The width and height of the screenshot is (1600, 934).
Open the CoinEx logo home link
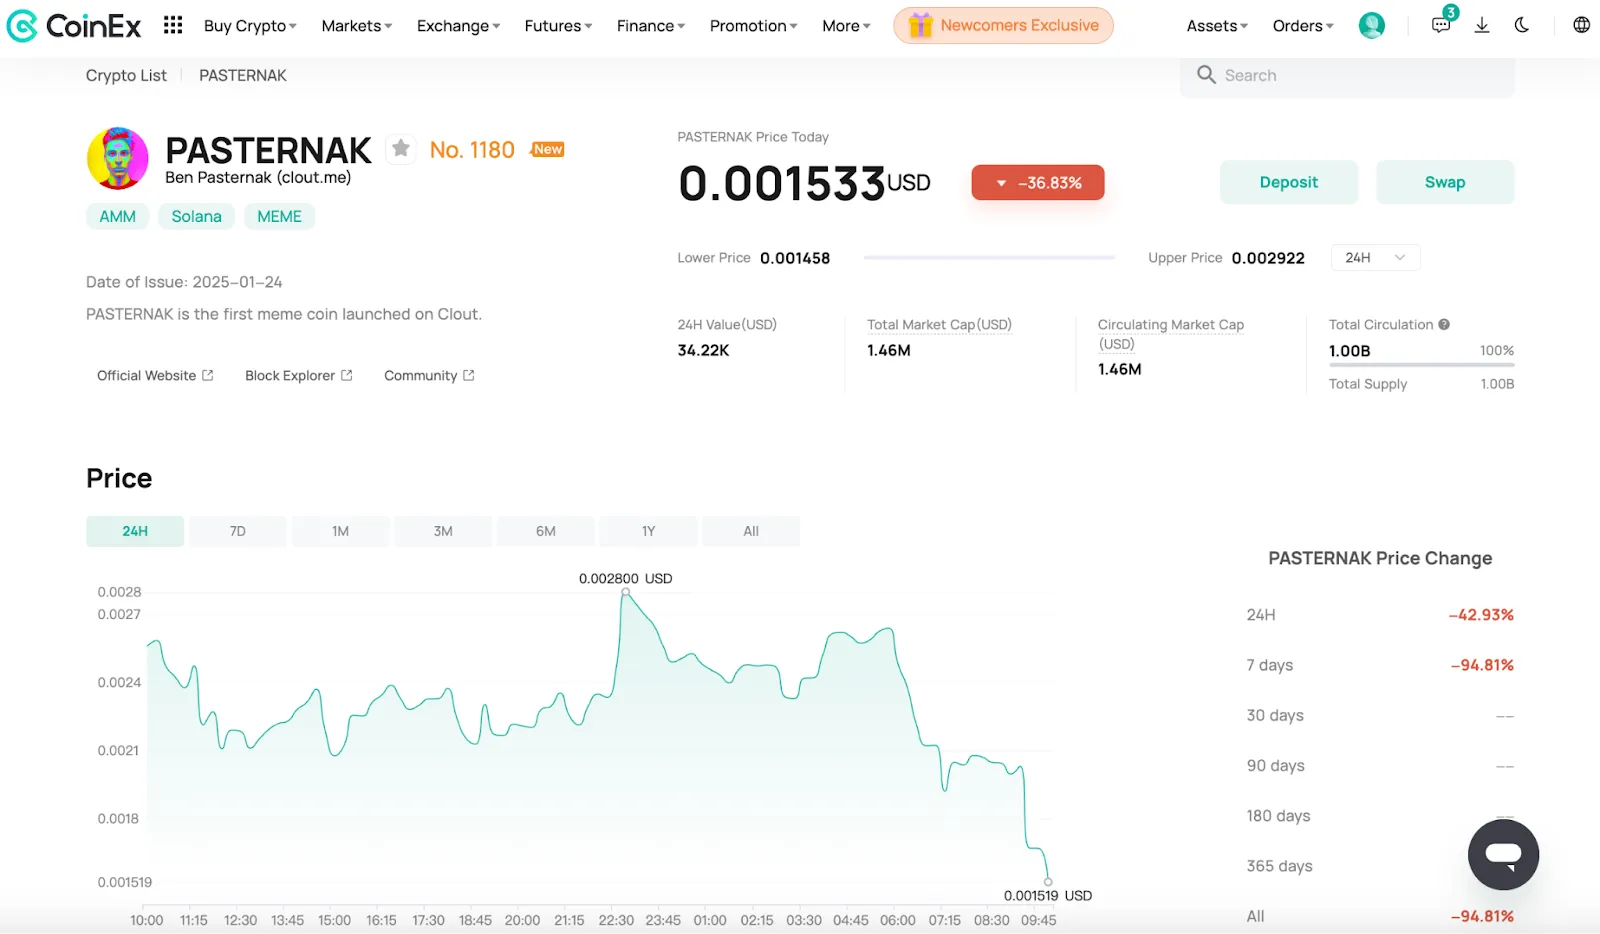coord(73,26)
